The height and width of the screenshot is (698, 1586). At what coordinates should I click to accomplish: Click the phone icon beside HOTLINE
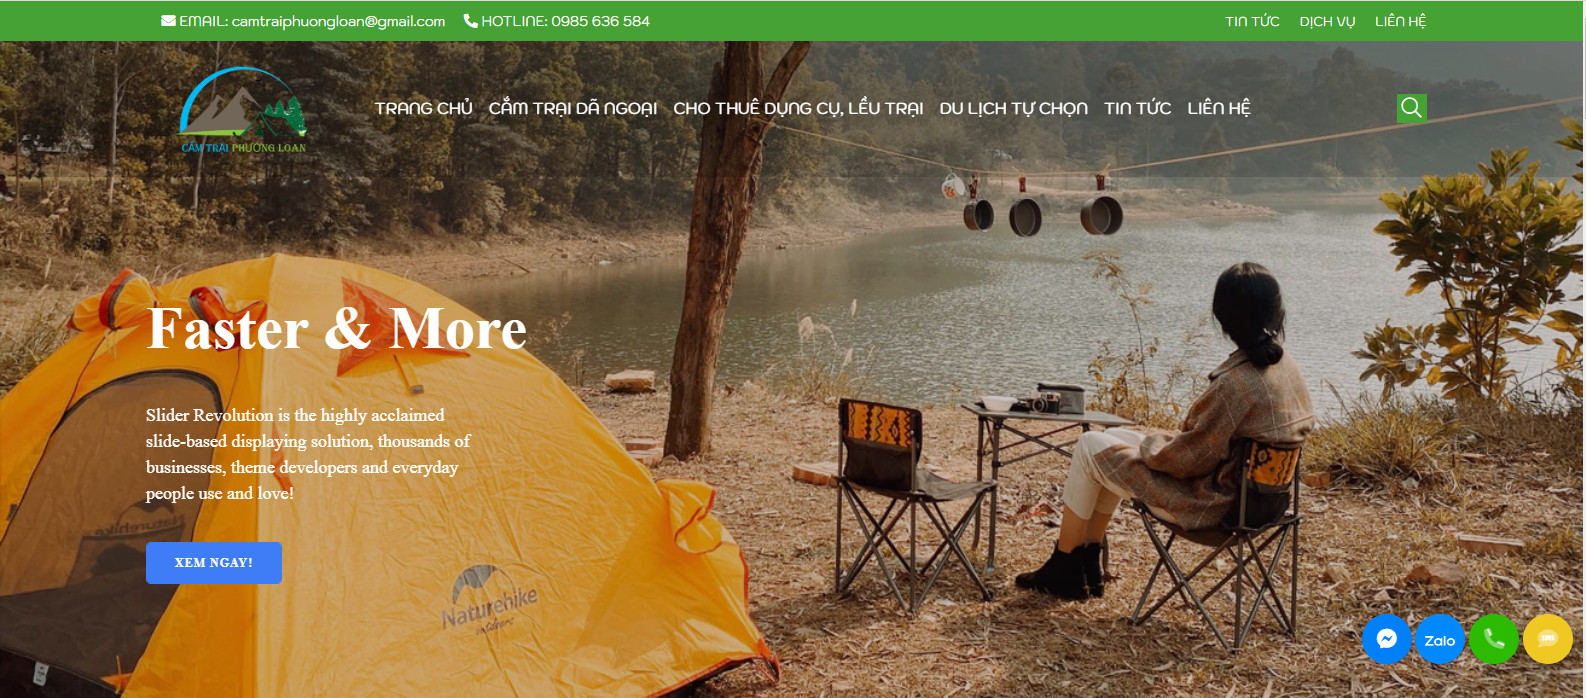(x=470, y=20)
